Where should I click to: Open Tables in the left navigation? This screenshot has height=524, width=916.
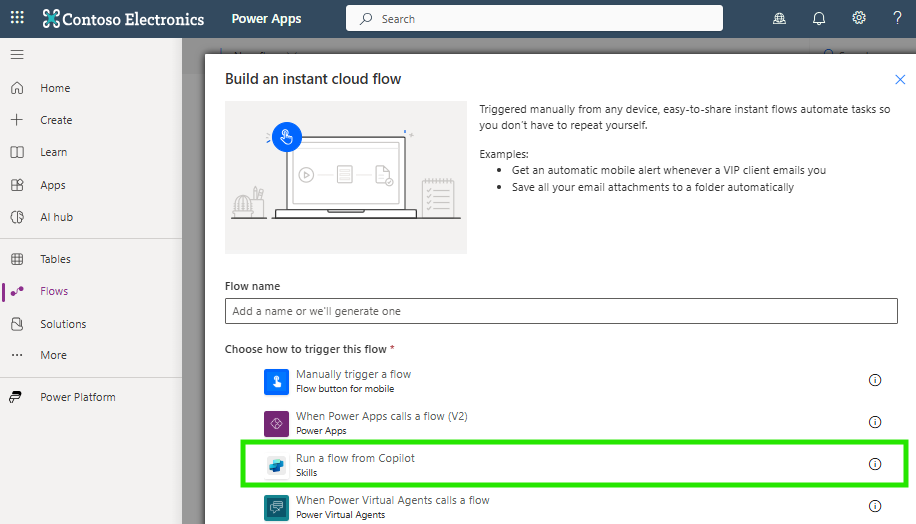(55, 259)
